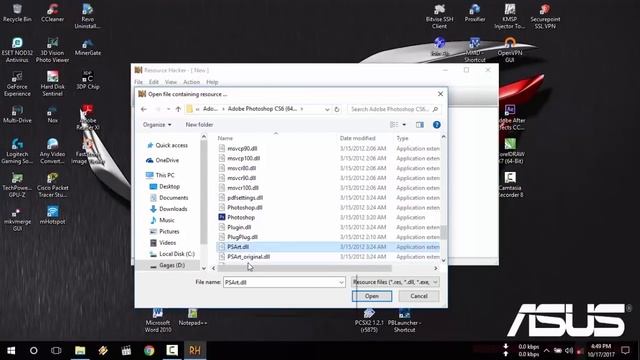Toggle the preview pane button

[x=420, y=124]
